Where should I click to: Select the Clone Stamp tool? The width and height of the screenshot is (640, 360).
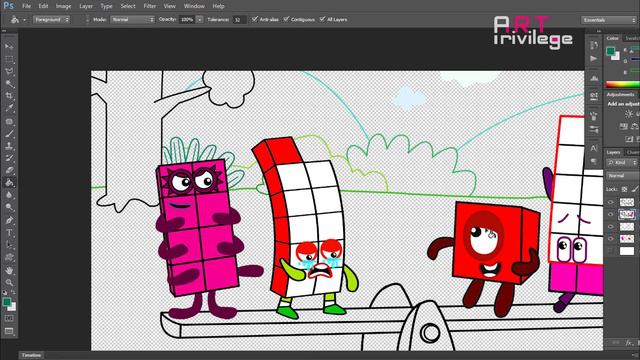9,146
